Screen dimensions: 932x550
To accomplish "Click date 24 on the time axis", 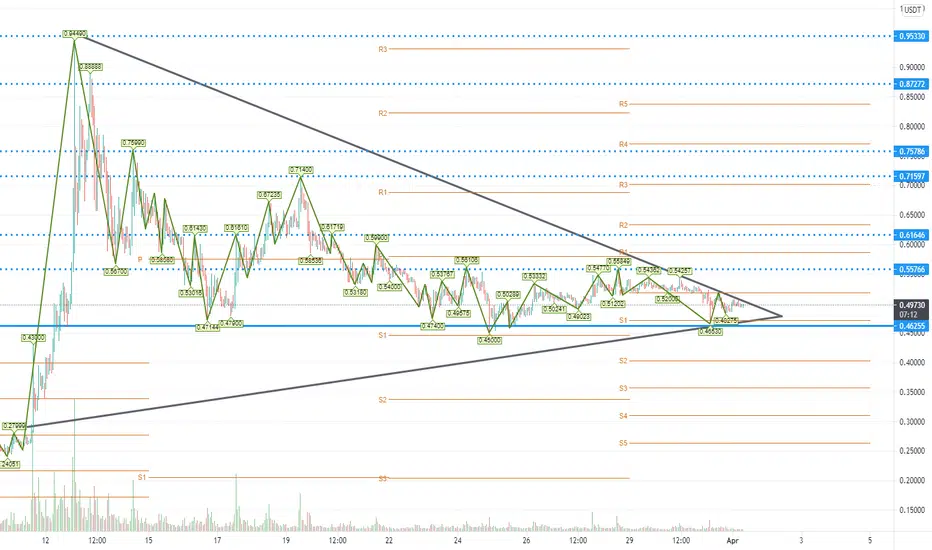I will point(458,540).
